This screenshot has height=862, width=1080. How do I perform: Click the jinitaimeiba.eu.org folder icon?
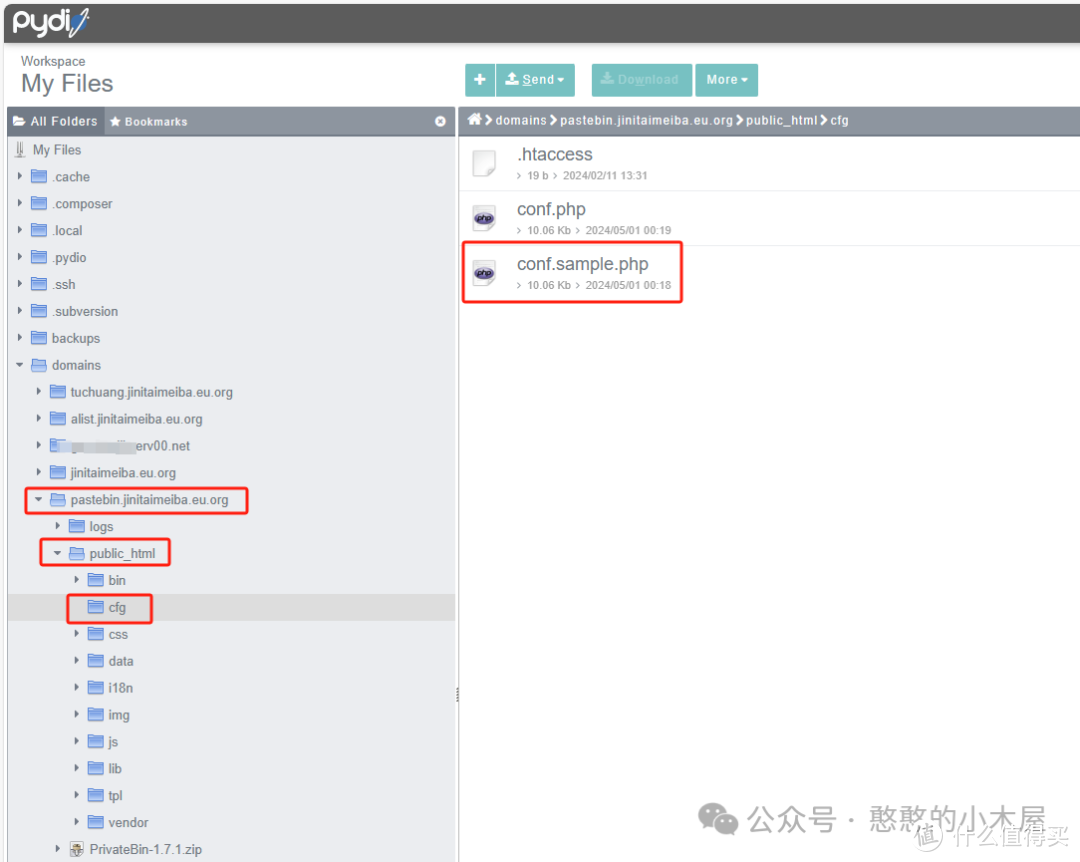click(x=58, y=472)
